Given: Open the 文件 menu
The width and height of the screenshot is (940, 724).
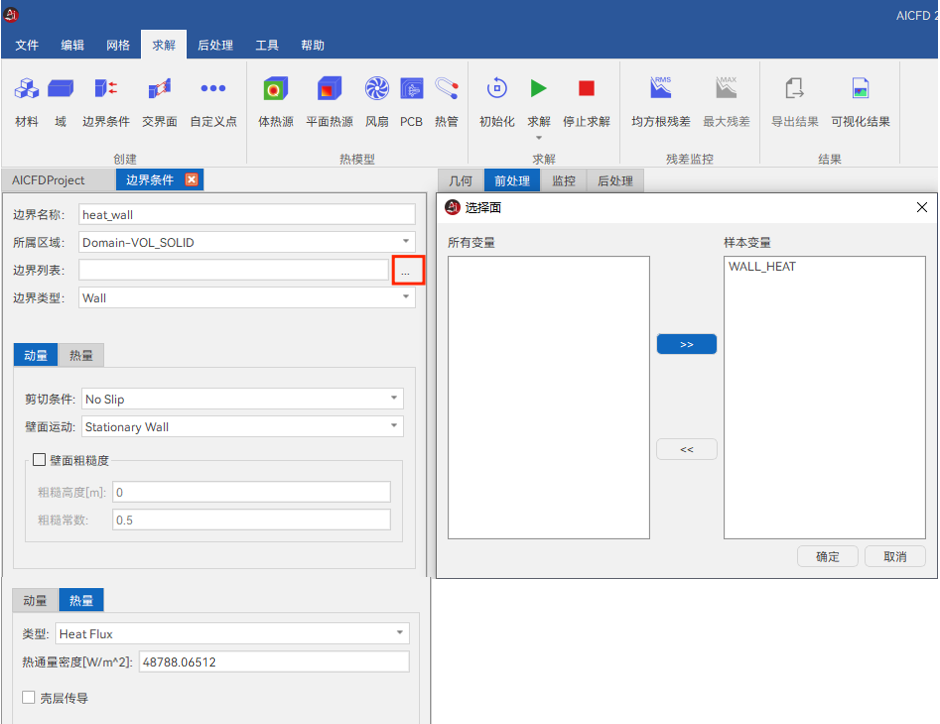Looking at the screenshot, I should coord(26,45).
